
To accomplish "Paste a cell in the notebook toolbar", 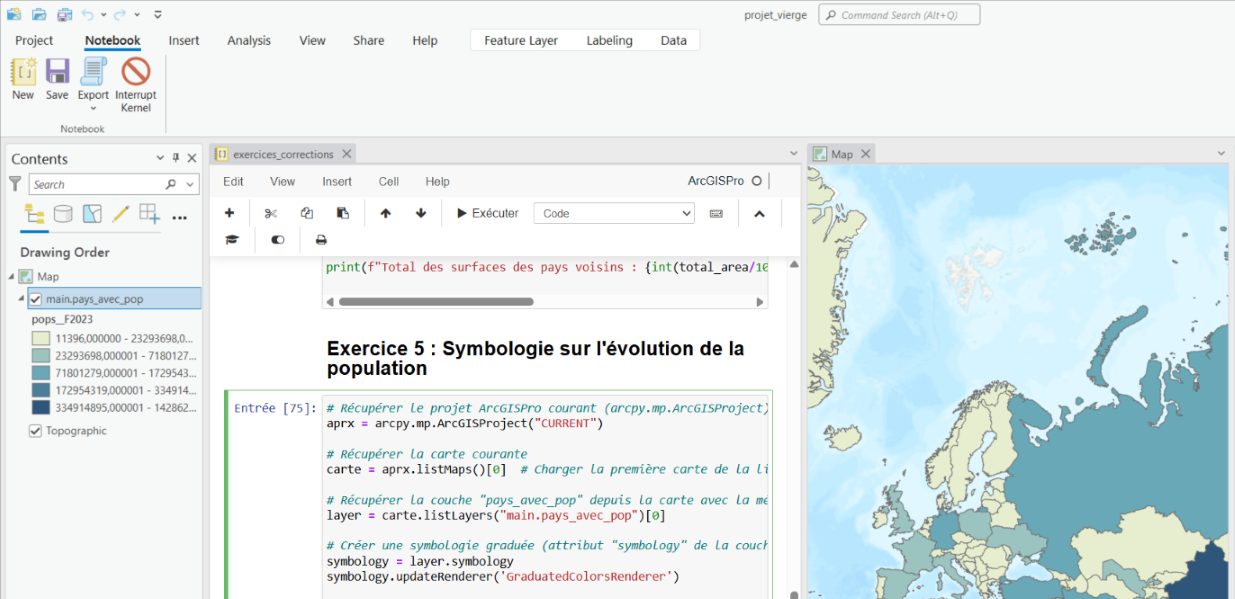I will pos(341,213).
